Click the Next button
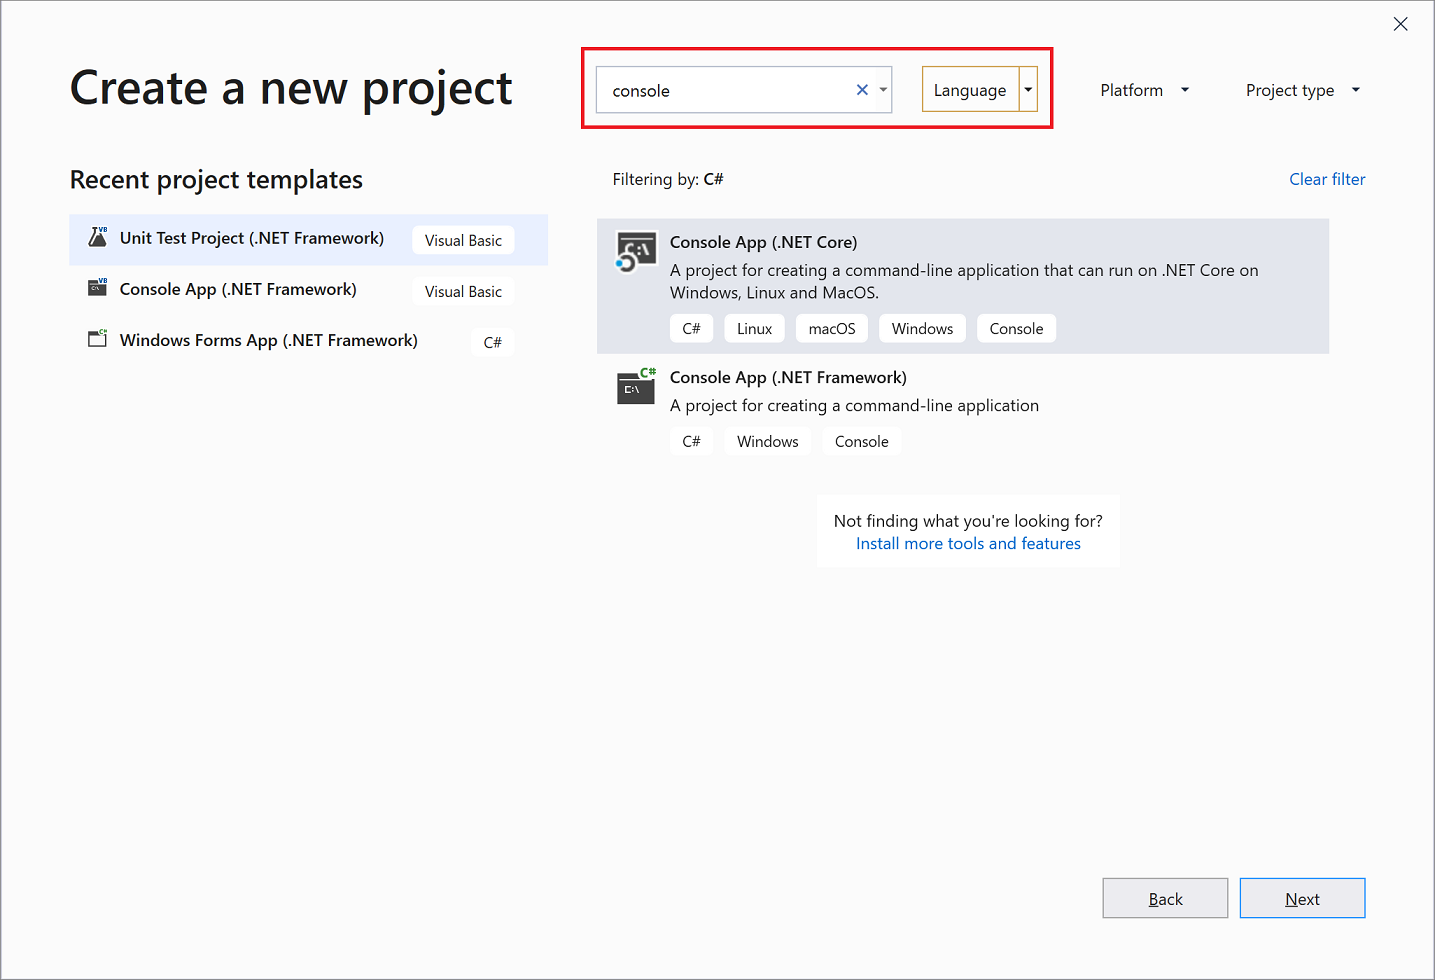 (x=1302, y=898)
